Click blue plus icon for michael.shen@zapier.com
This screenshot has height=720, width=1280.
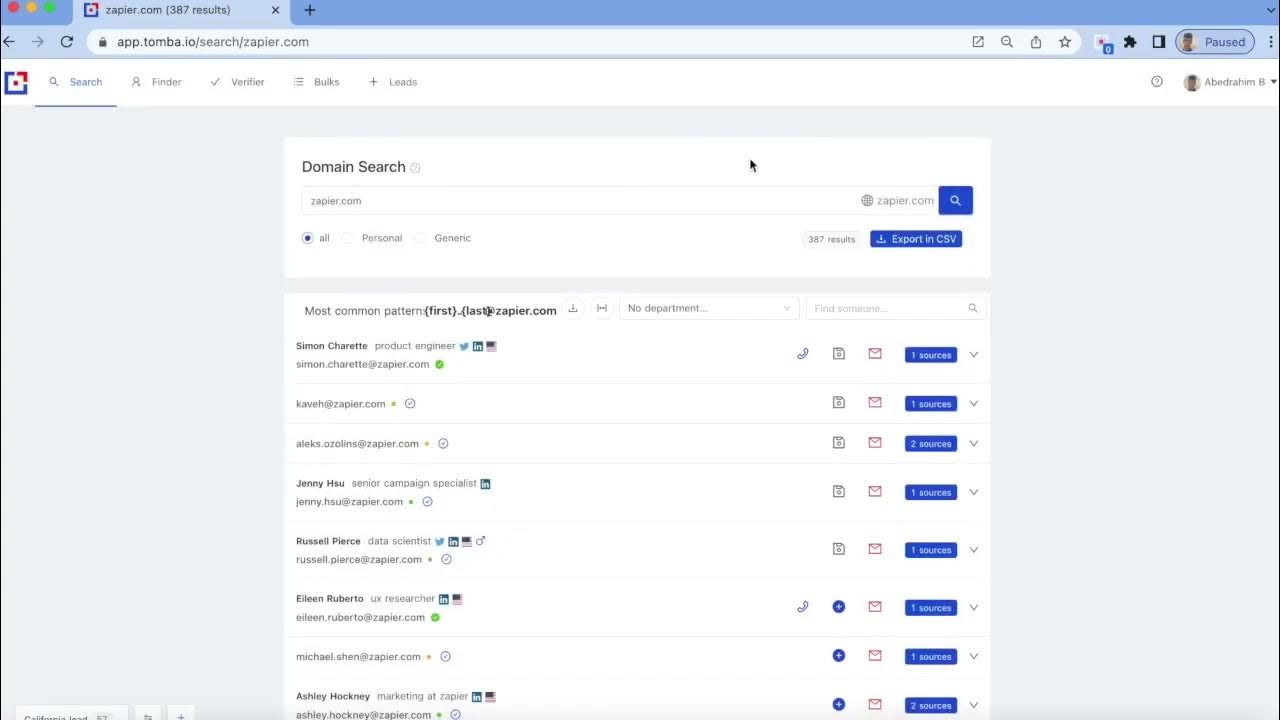(x=839, y=656)
